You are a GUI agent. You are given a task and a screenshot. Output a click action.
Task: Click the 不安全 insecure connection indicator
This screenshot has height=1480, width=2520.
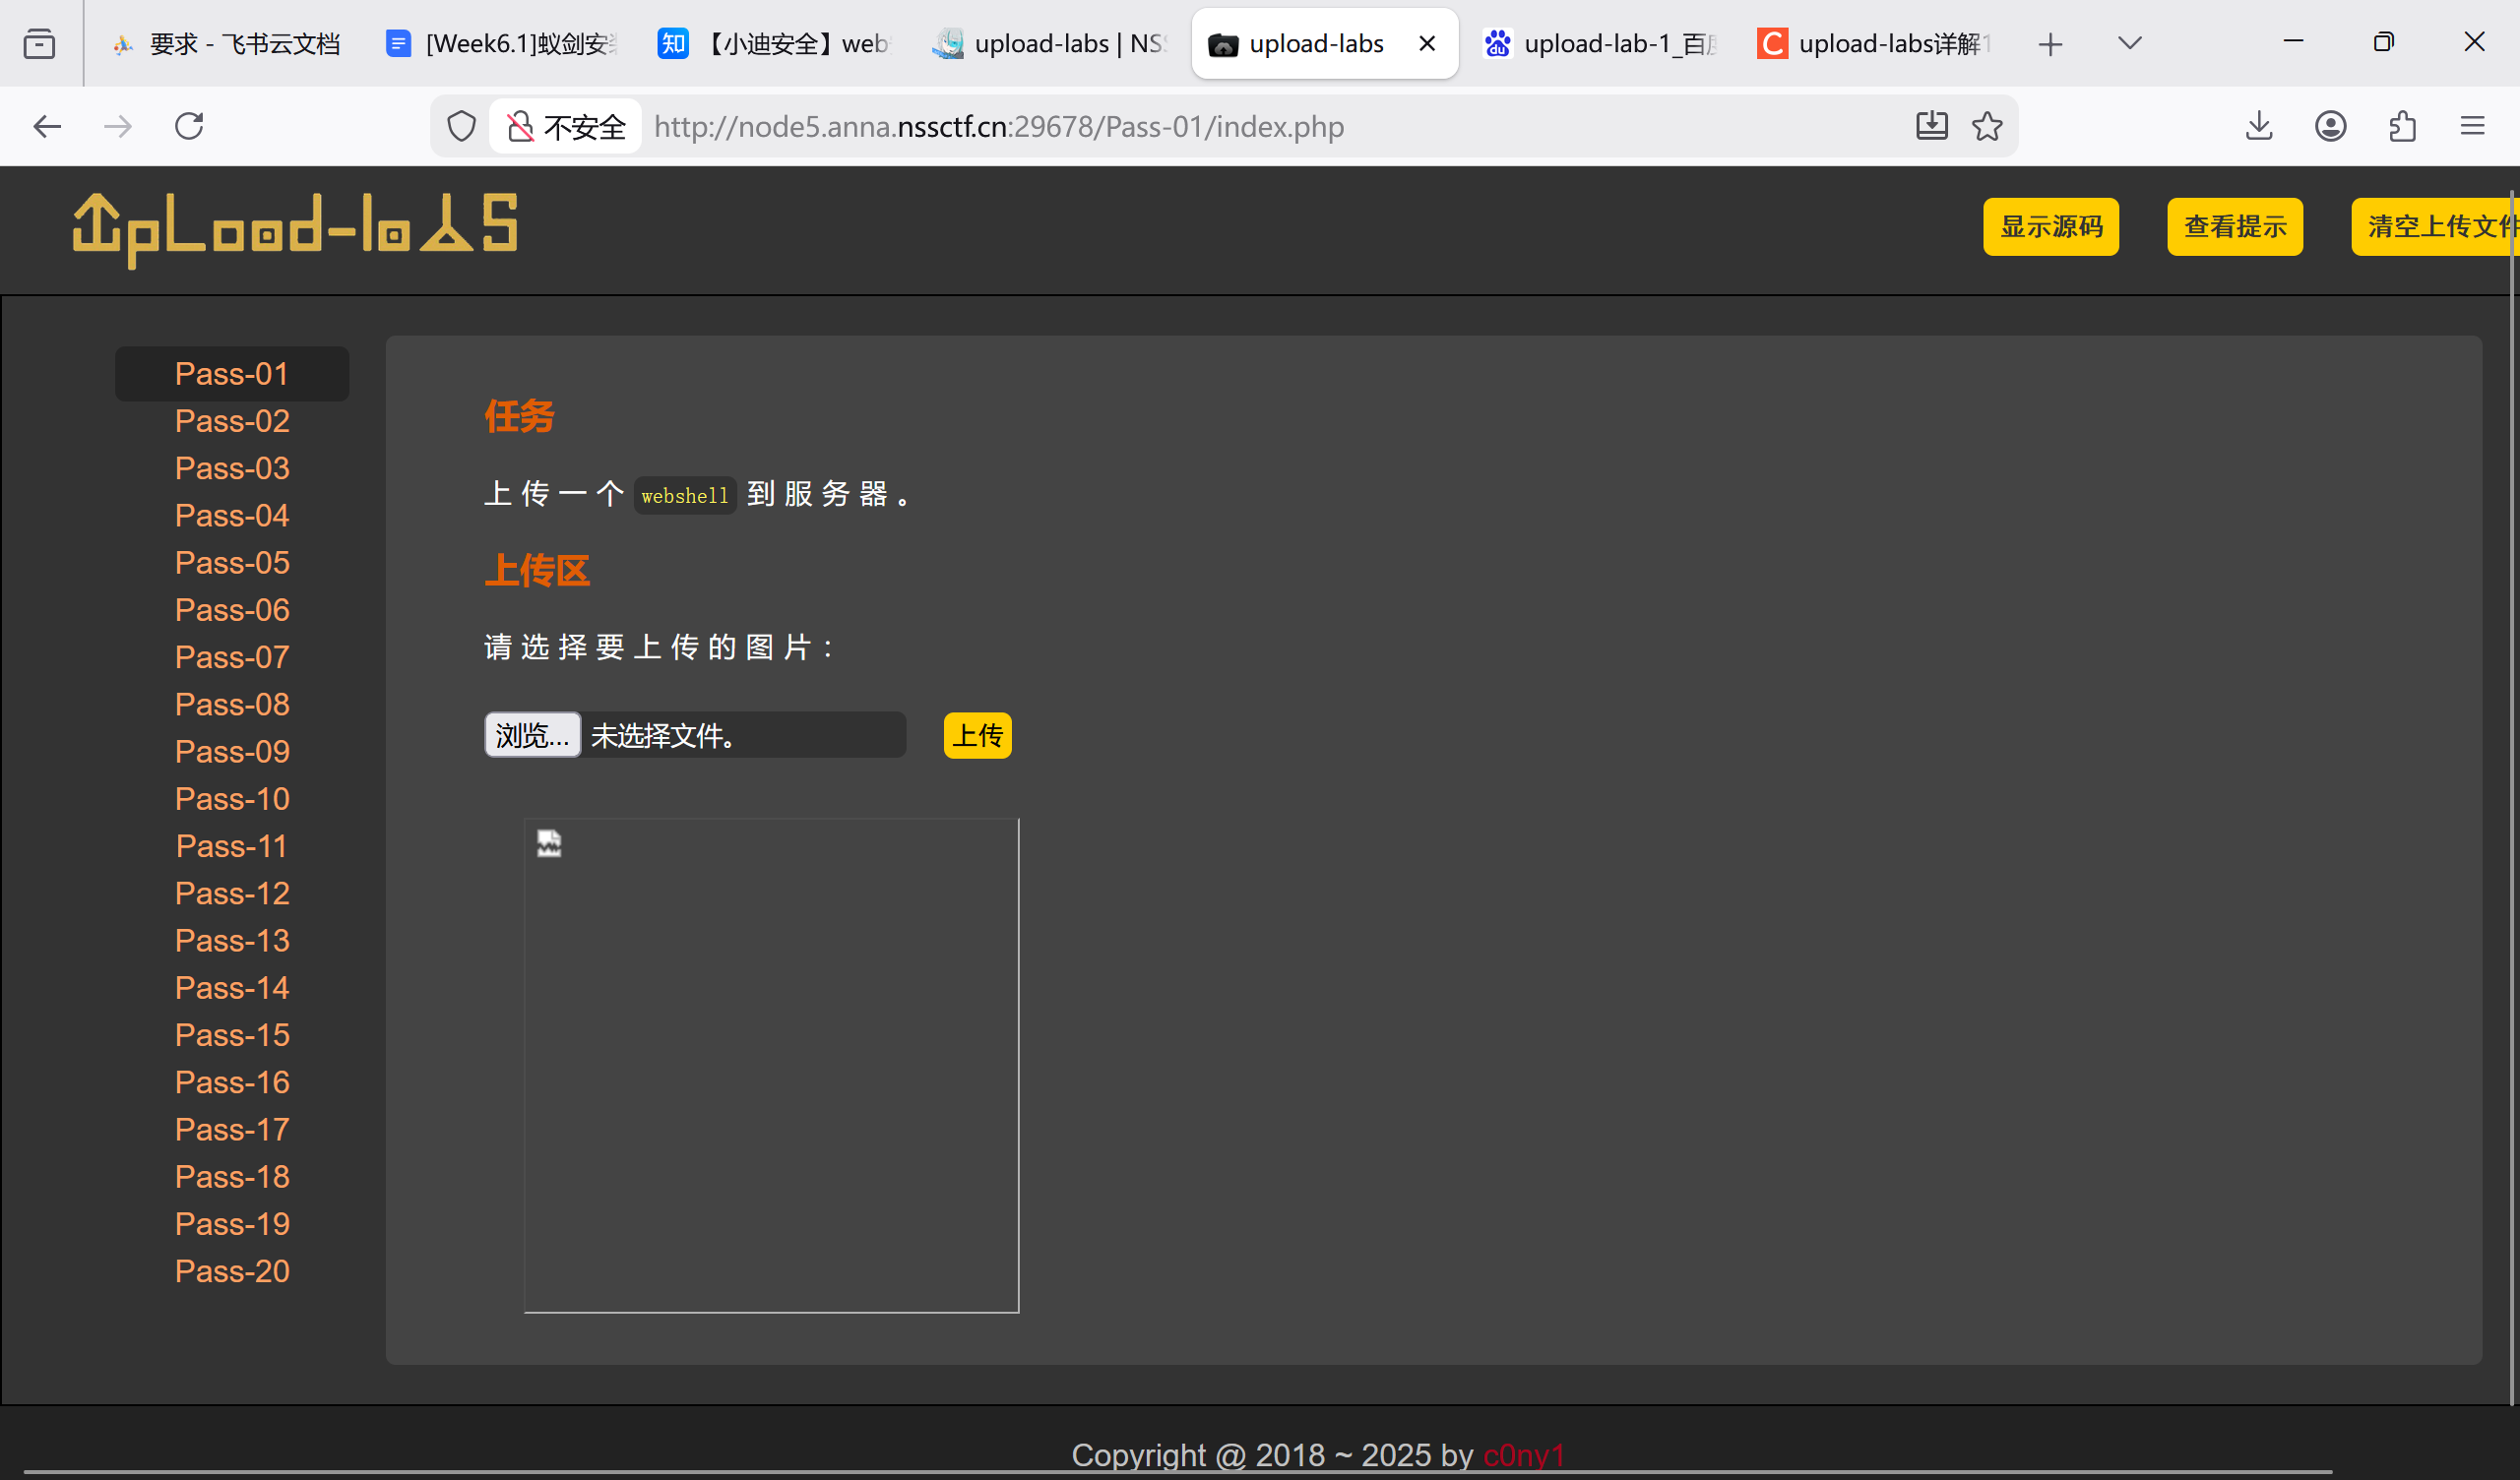pyautogui.click(x=566, y=127)
